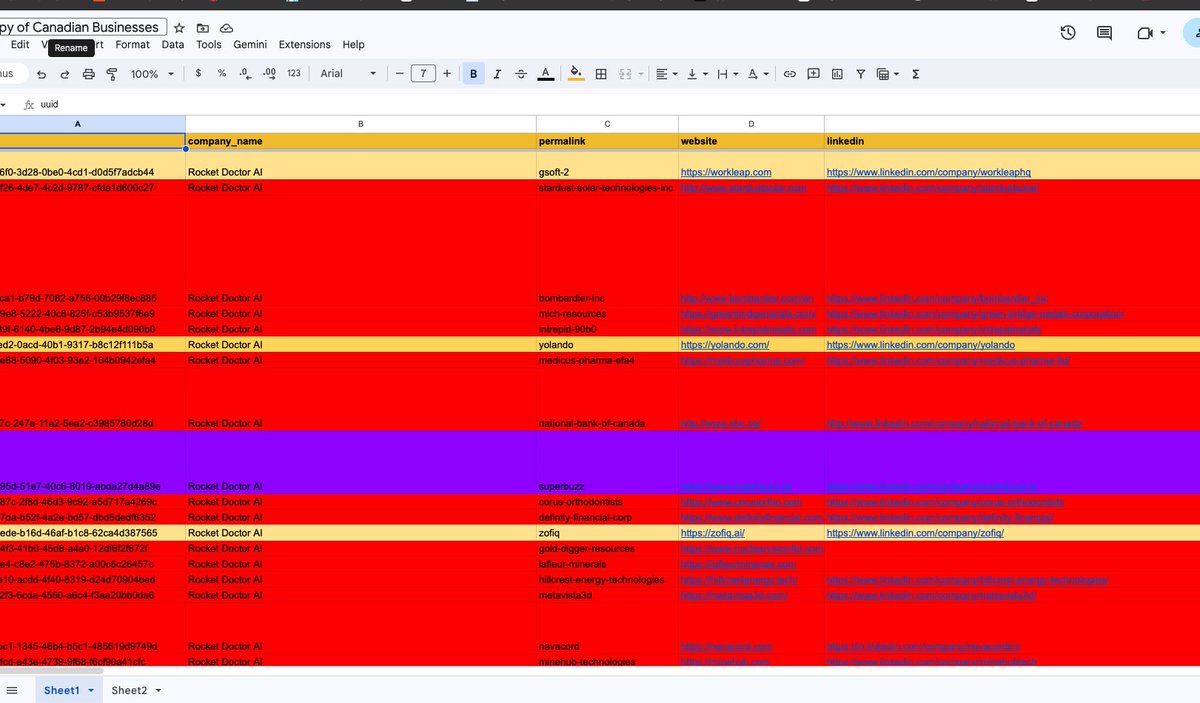Open the Sheet2 tab options arrow
The height and width of the screenshot is (703, 1200).
(158, 691)
